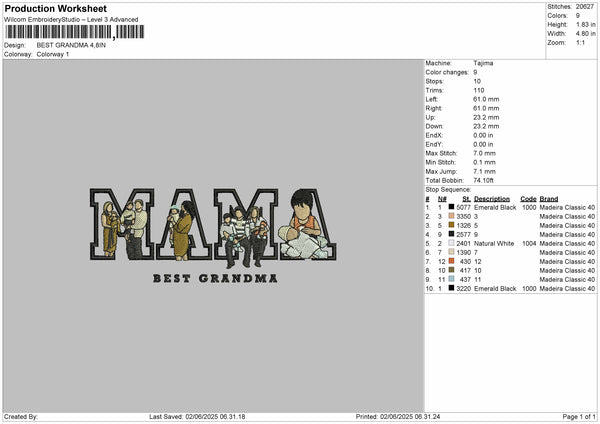Click the Width value 4.80 in
Viewport: 600px width, 424px height.
(x=585, y=34)
